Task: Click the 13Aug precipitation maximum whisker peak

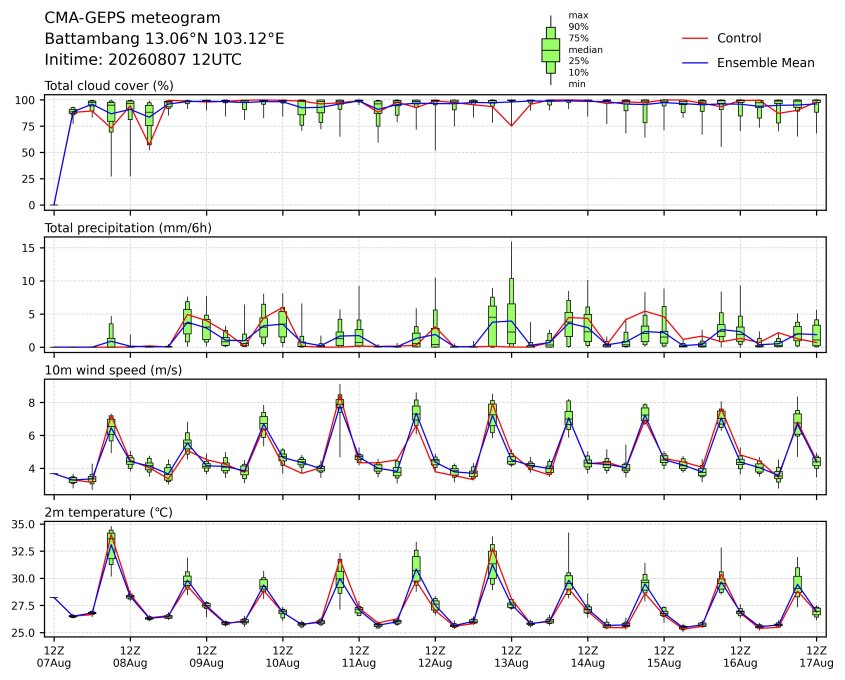Action: (511, 242)
